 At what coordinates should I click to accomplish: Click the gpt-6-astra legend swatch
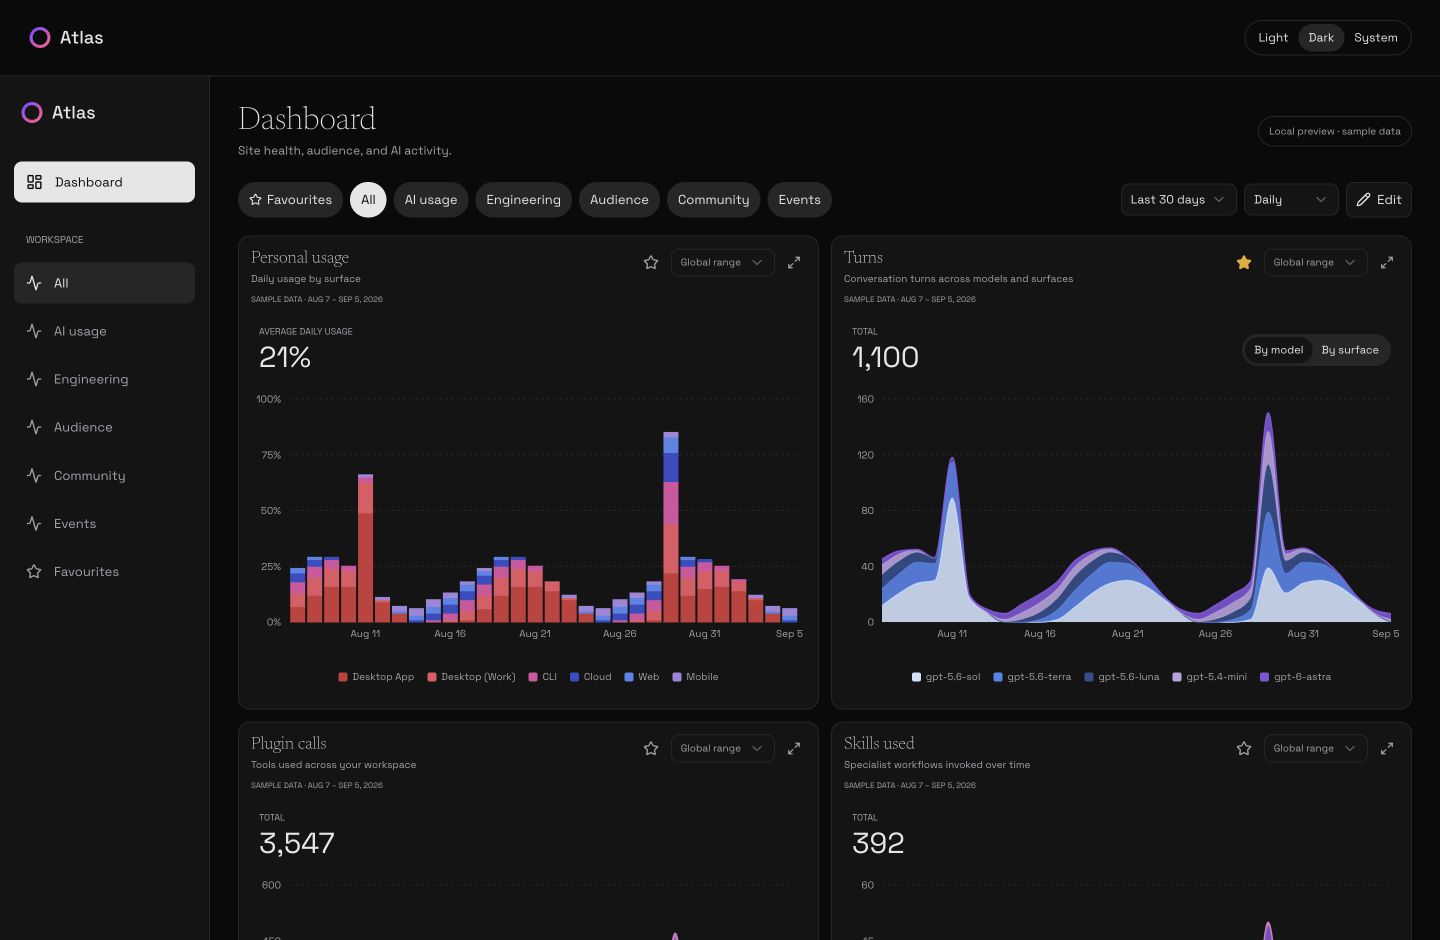[1265, 677]
